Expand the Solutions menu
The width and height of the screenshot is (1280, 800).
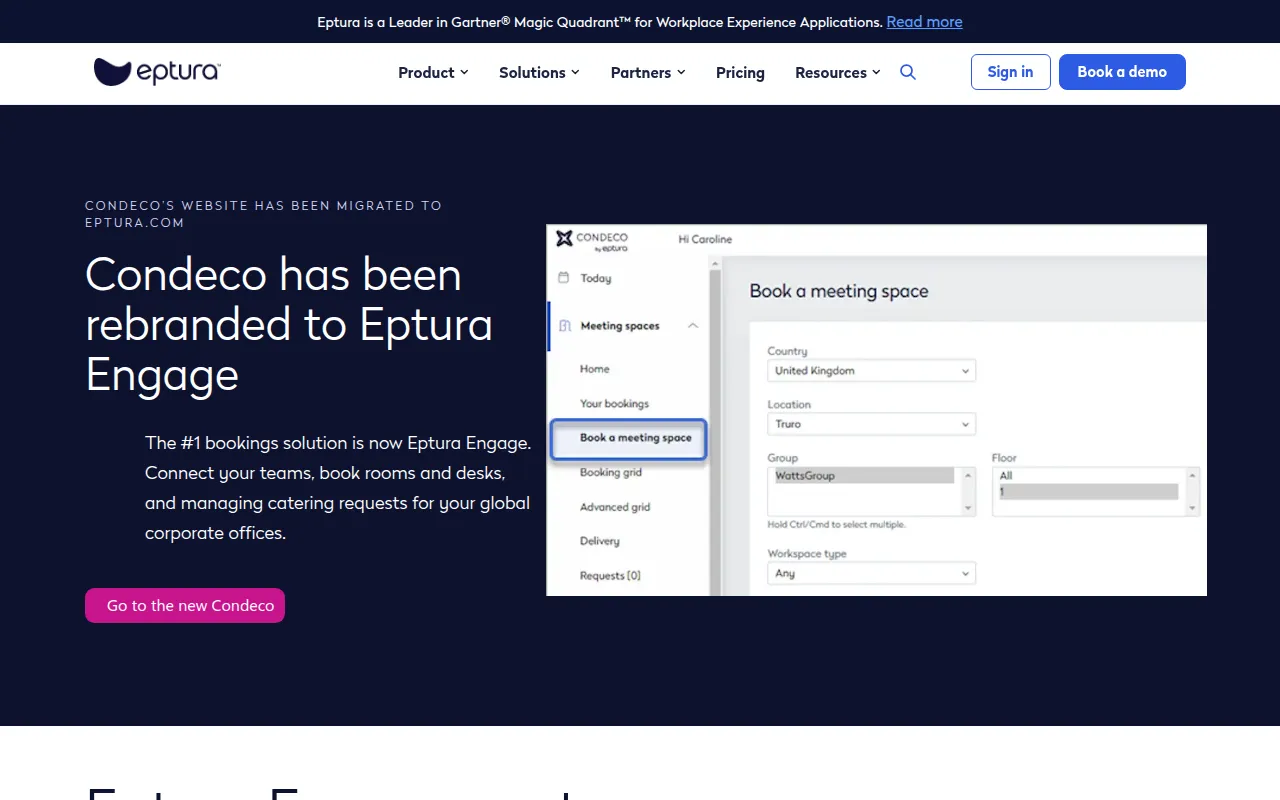[539, 72]
